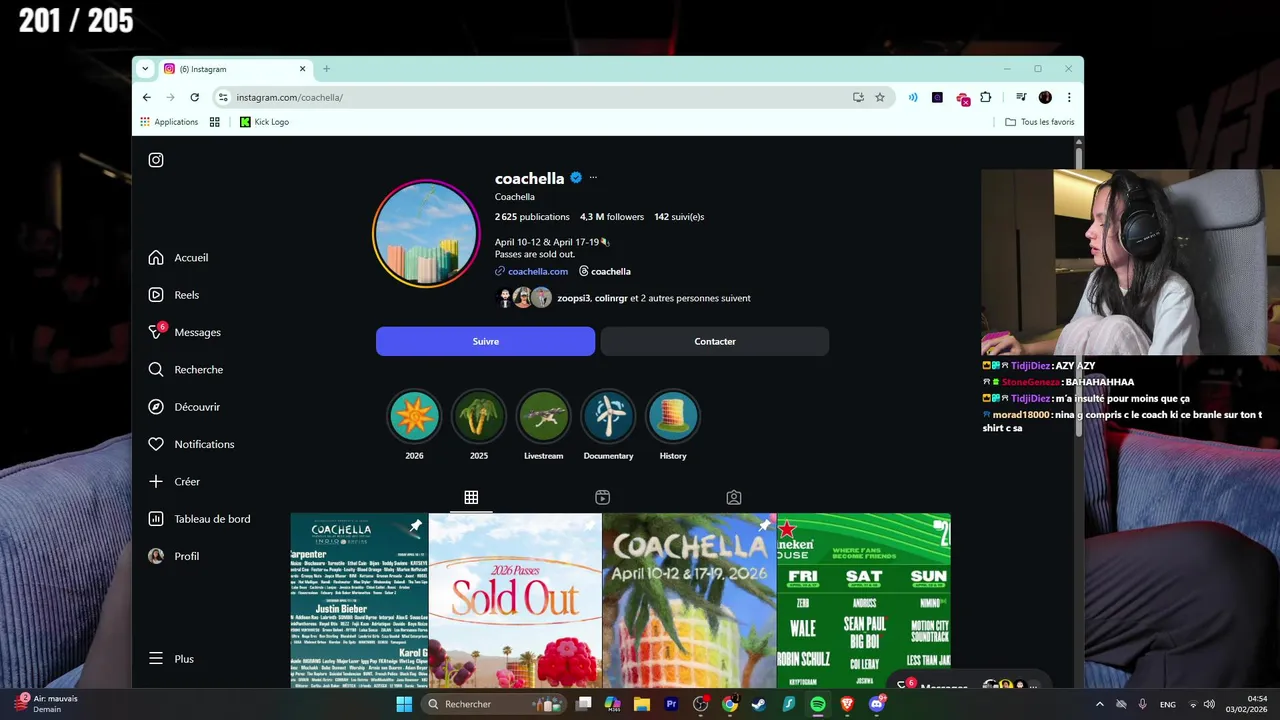Open the Windows Start button

(x=404, y=704)
